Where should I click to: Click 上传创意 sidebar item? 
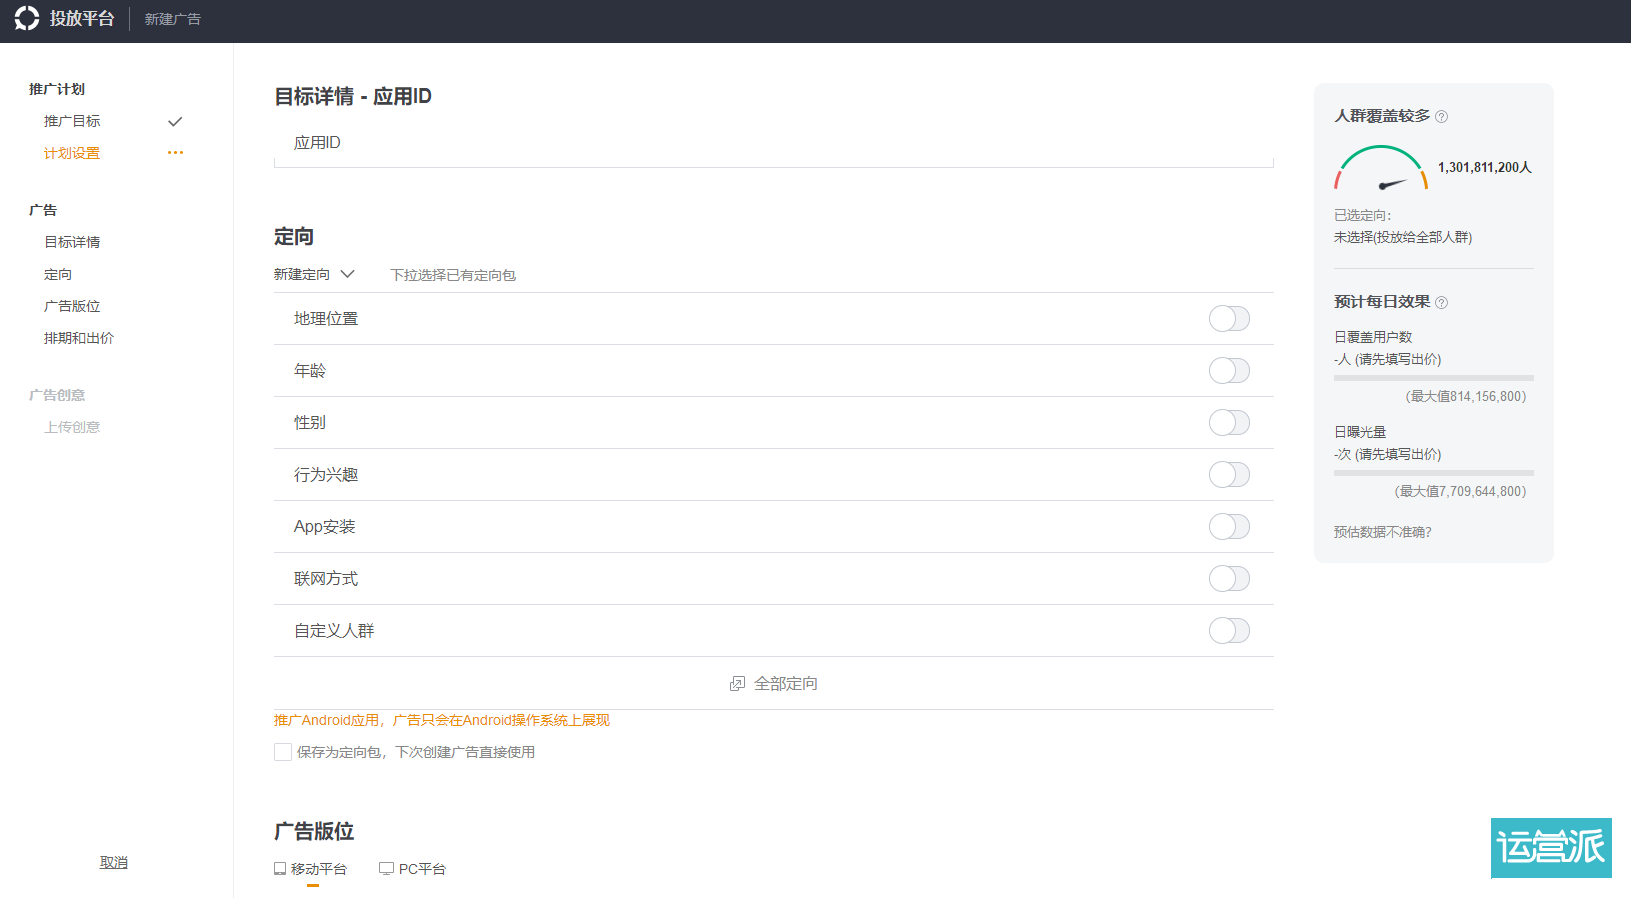pyautogui.click(x=72, y=427)
